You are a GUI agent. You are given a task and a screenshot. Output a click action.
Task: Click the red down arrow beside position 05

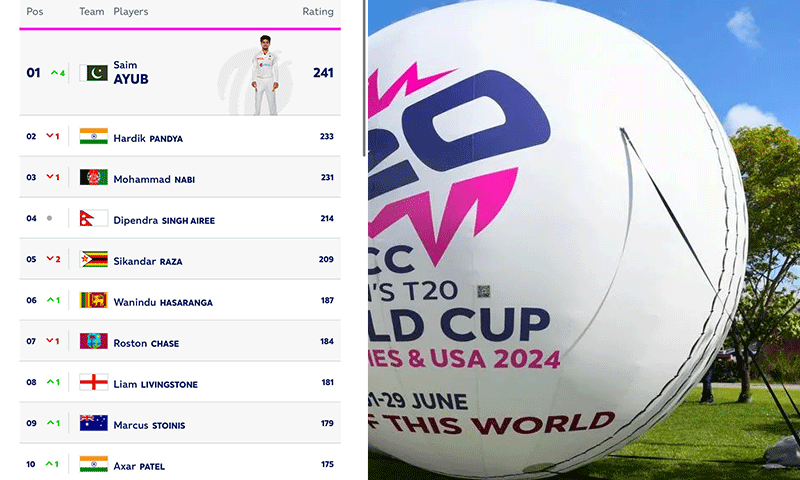(x=49, y=259)
